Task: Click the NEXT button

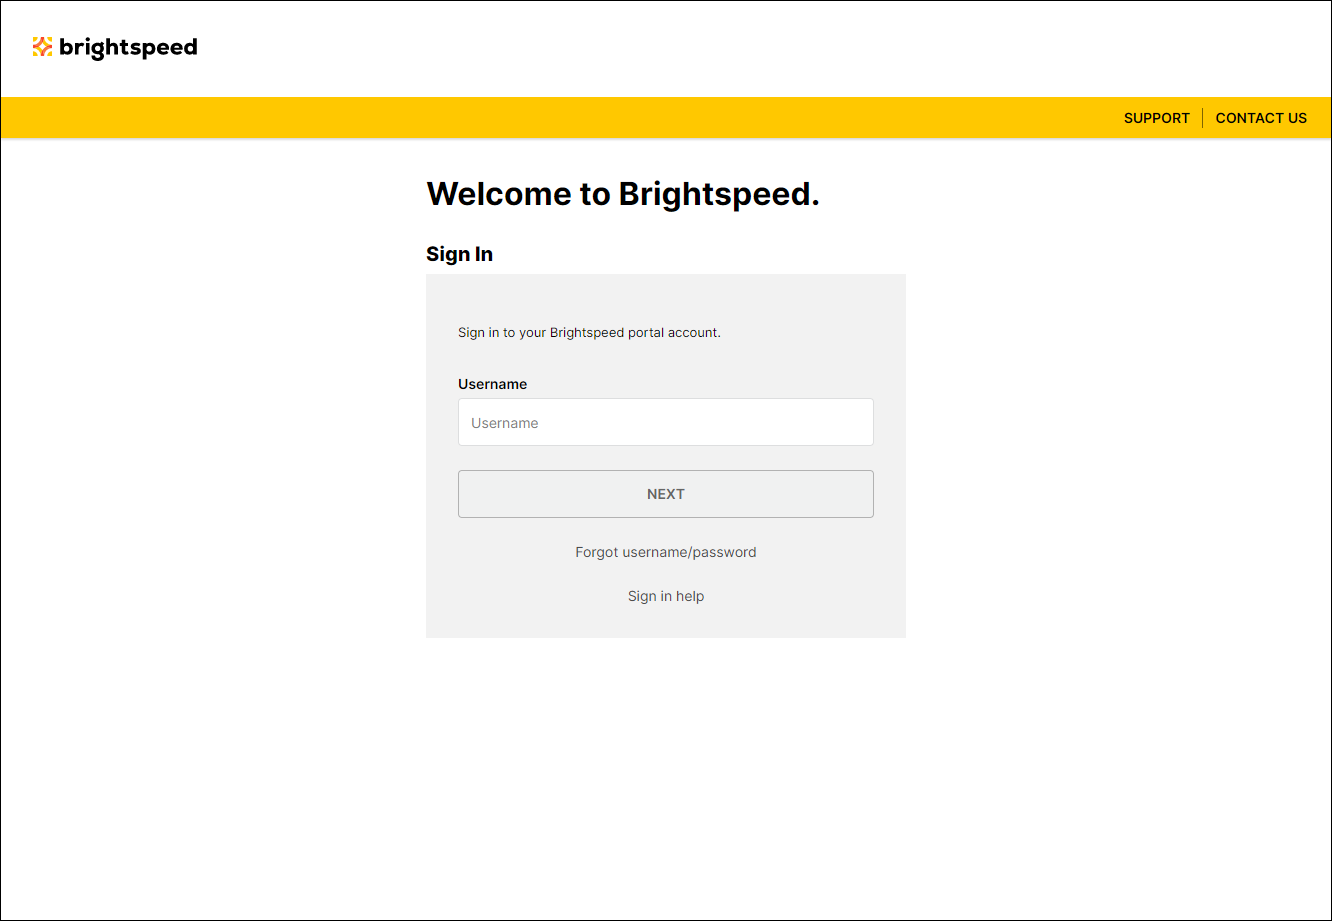Action: coord(666,494)
